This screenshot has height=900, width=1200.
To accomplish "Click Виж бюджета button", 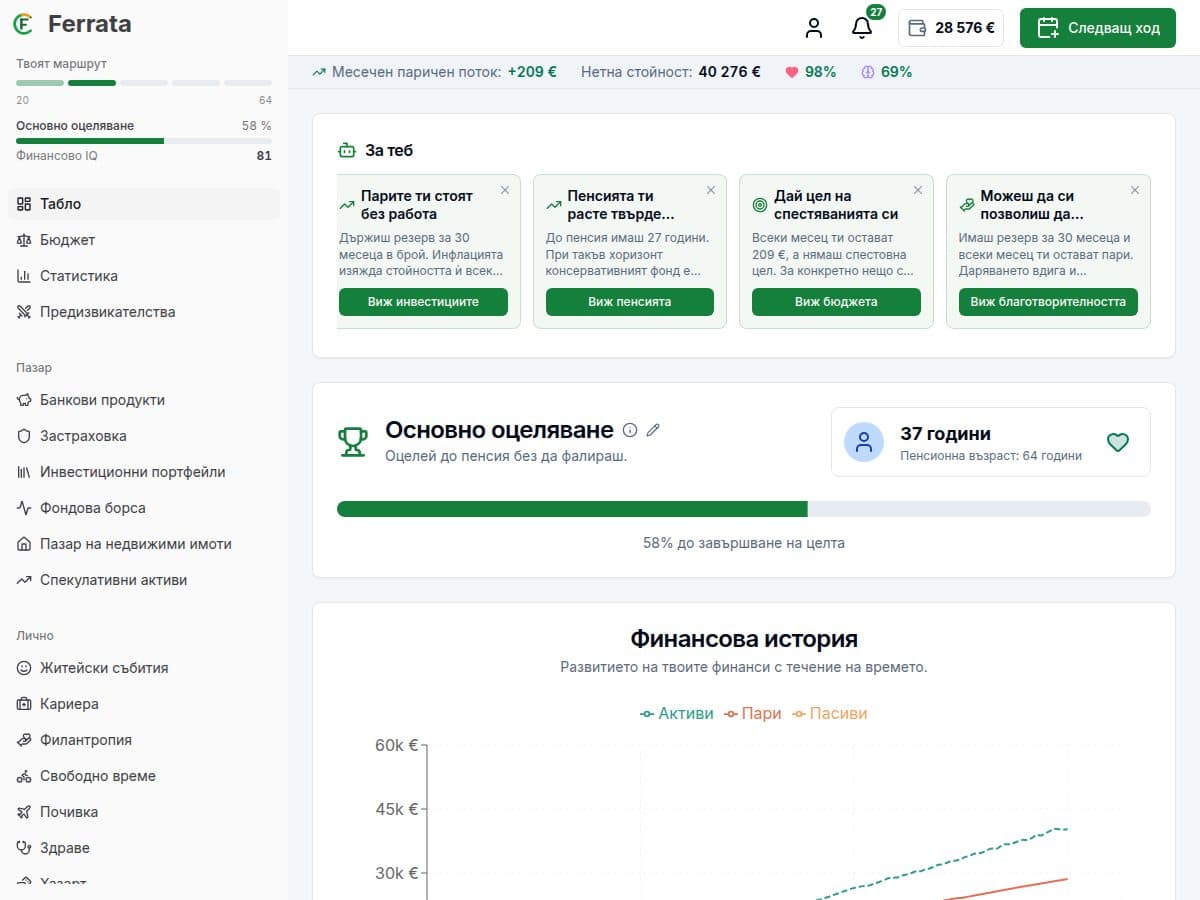I will pos(836,302).
